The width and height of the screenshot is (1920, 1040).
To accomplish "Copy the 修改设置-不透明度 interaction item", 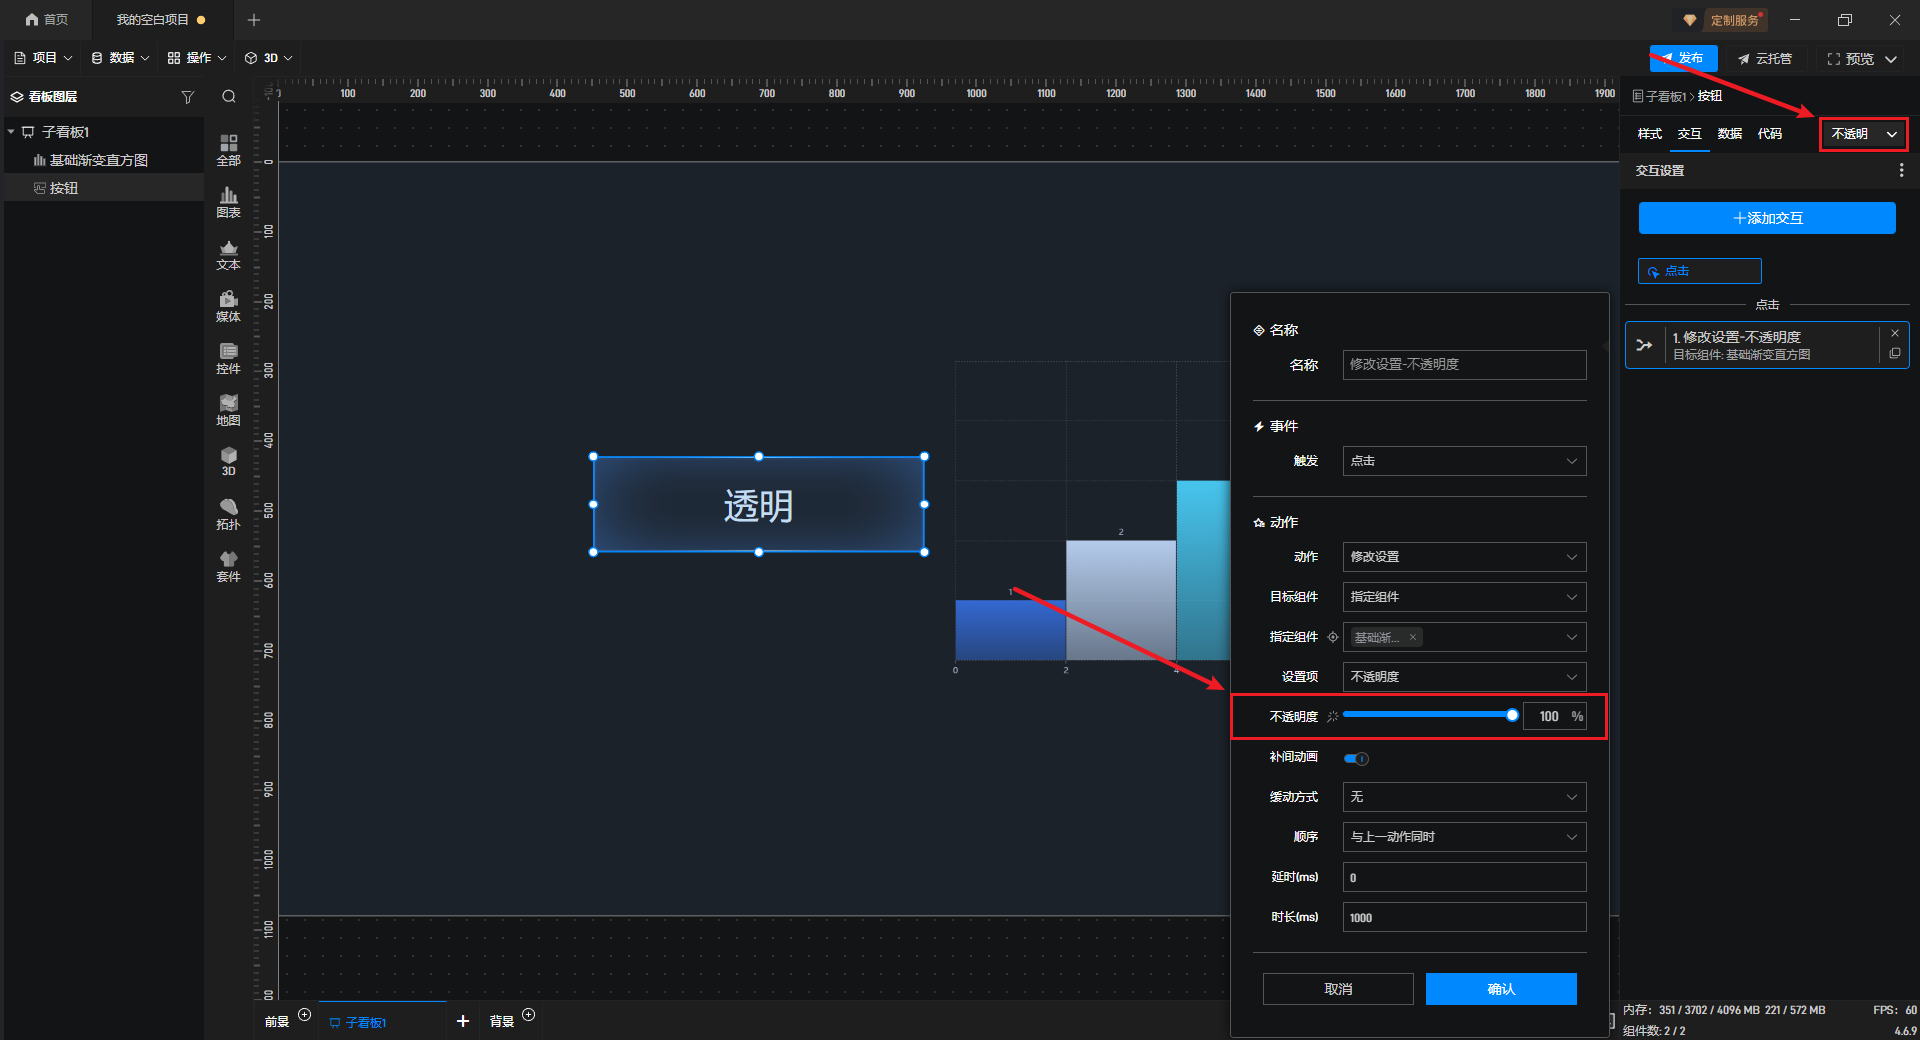I will (x=1894, y=354).
